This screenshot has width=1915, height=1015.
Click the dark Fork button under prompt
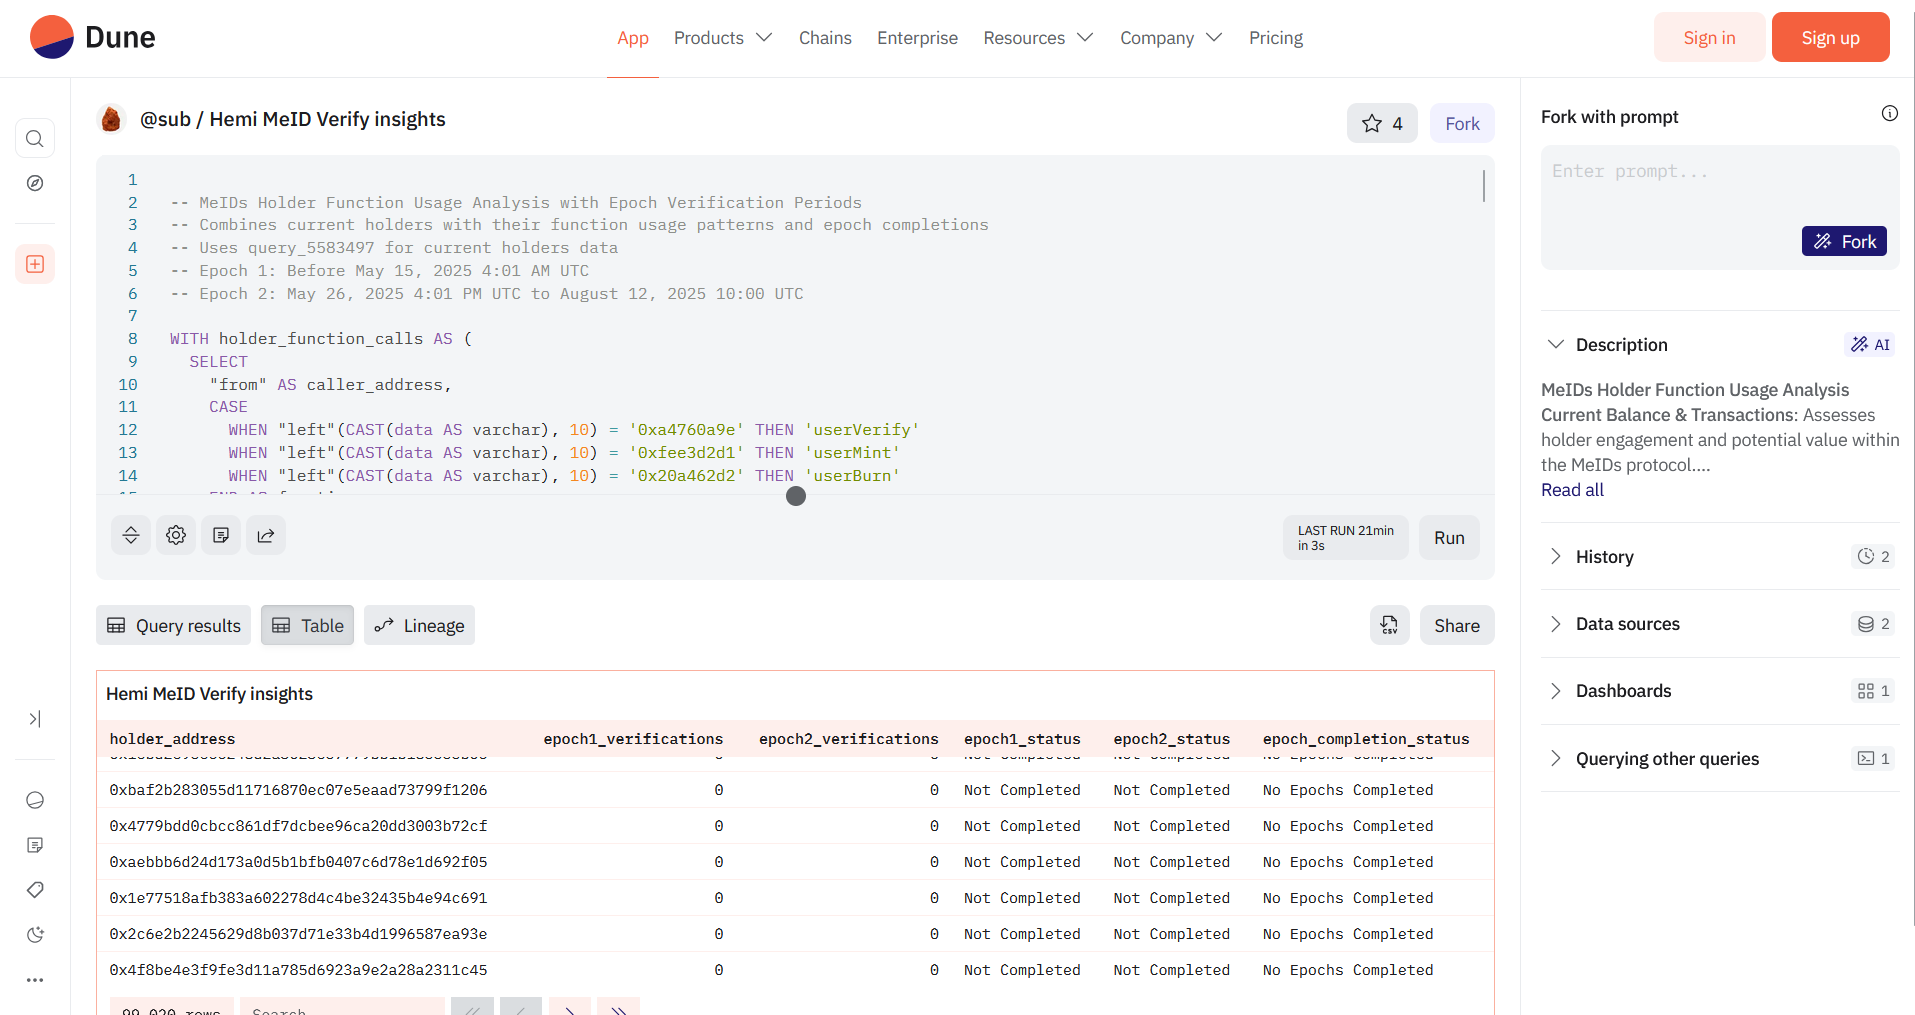(1844, 241)
